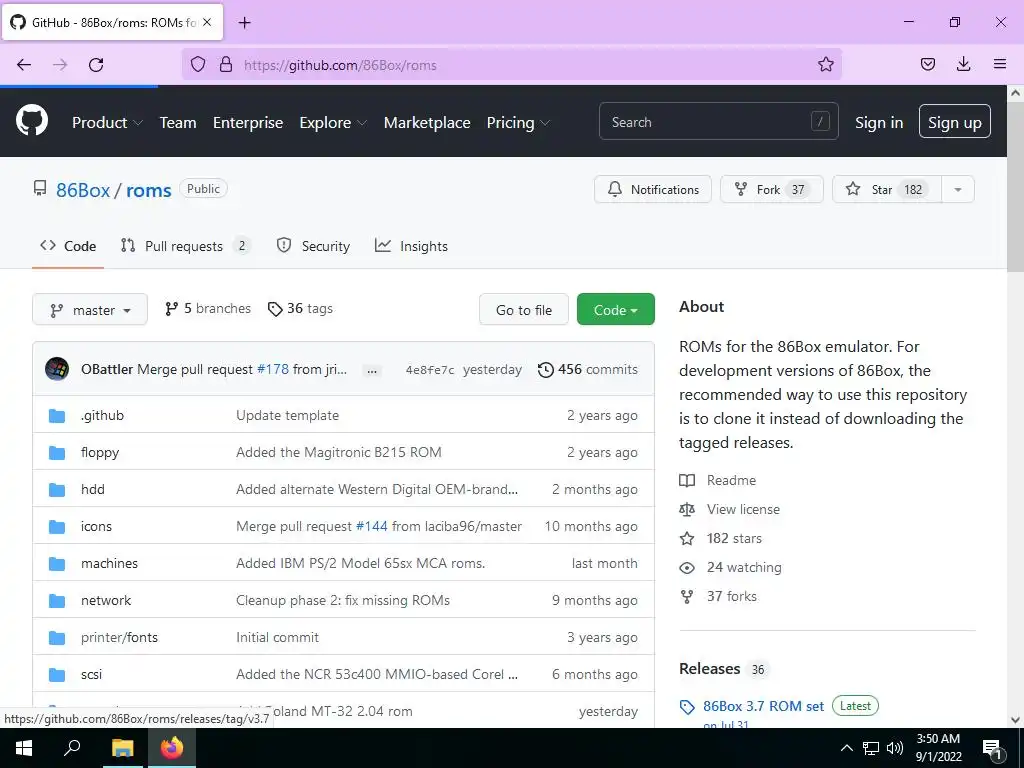Open the green Code dropdown button
Viewport: 1024px width, 768px height.
click(x=615, y=310)
